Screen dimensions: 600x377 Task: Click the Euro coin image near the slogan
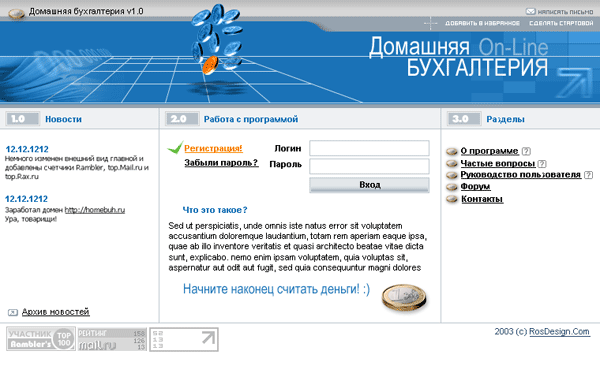[404, 298]
